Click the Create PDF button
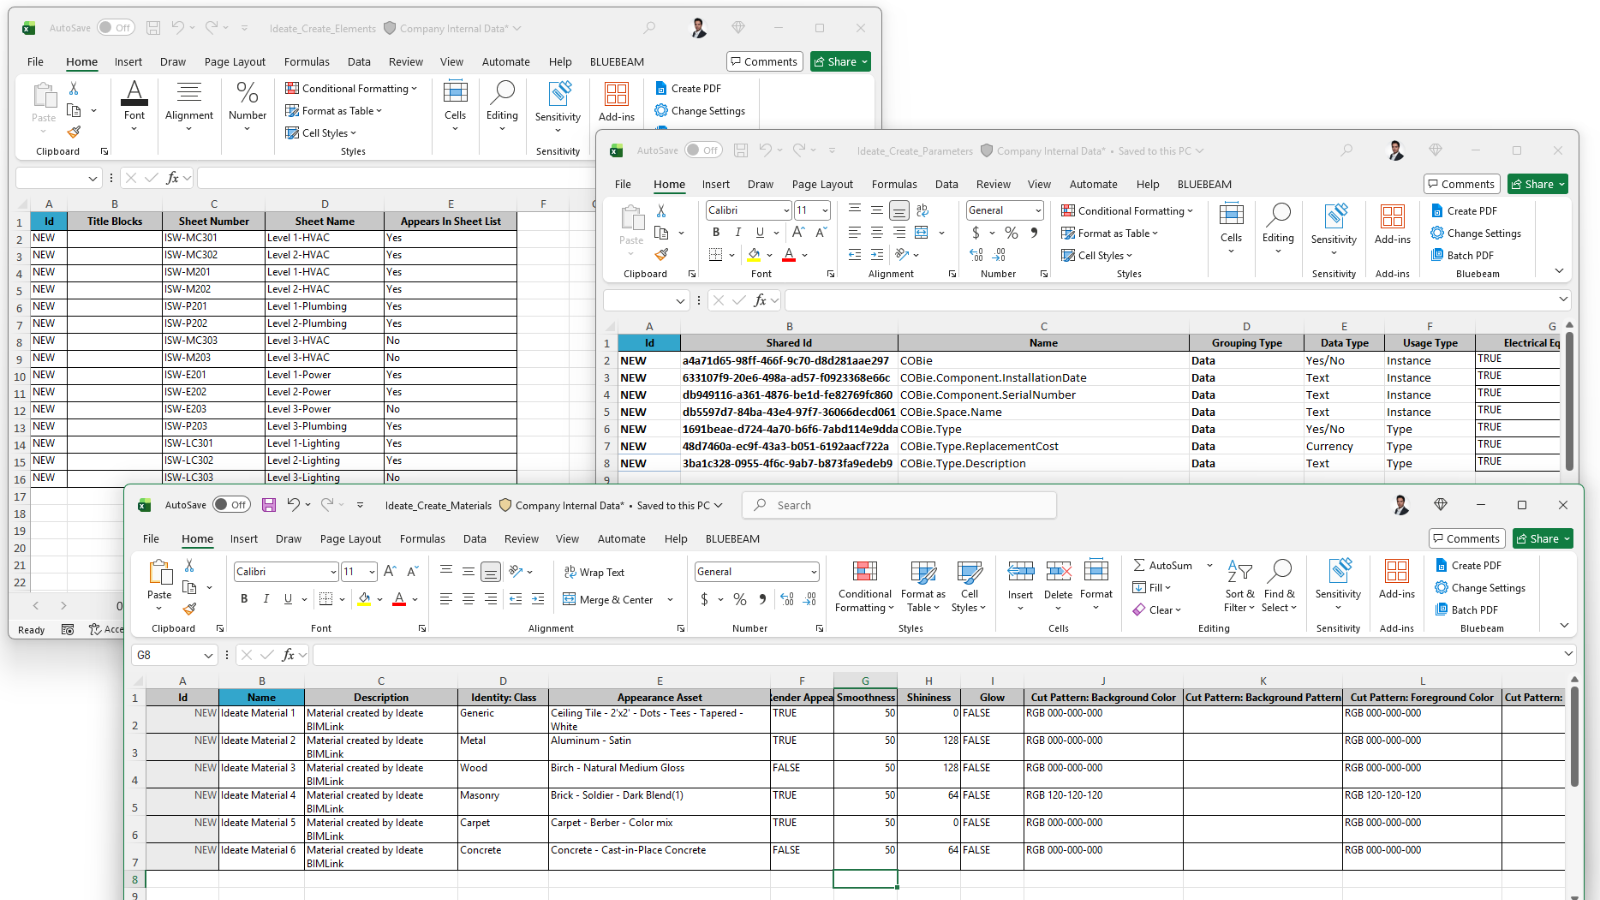 tap(1468, 564)
